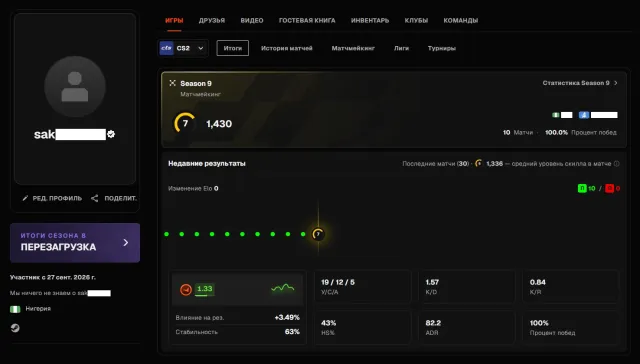Expand the CS2 game selector dropdown
The height and width of the screenshot is (364, 640).
pyautogui.click(x=183, y=48)
